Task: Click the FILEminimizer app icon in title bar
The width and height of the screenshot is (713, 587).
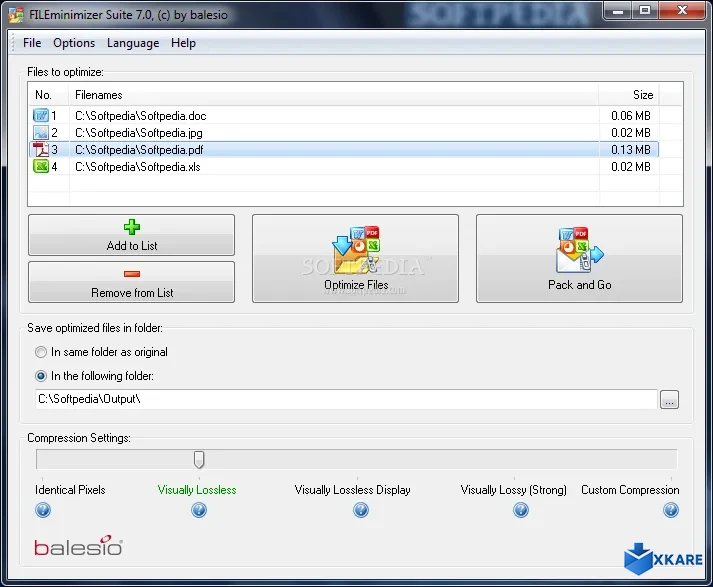Action: point(16,15)
